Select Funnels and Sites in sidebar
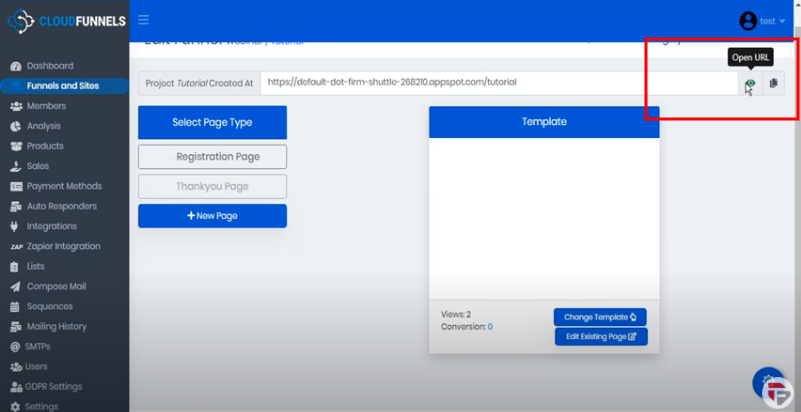The width and height of the screenshot is (801, 412). [x=62, y=86]
